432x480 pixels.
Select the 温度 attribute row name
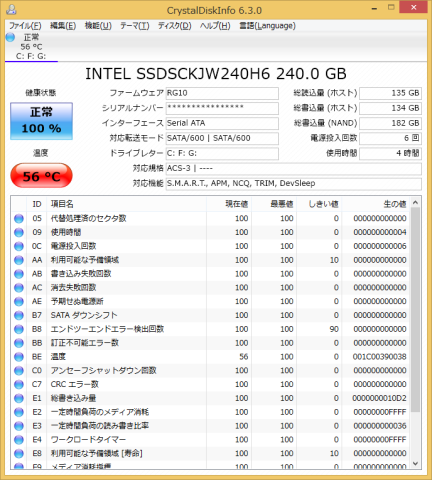pyautogui.click(x=58, y=357)
